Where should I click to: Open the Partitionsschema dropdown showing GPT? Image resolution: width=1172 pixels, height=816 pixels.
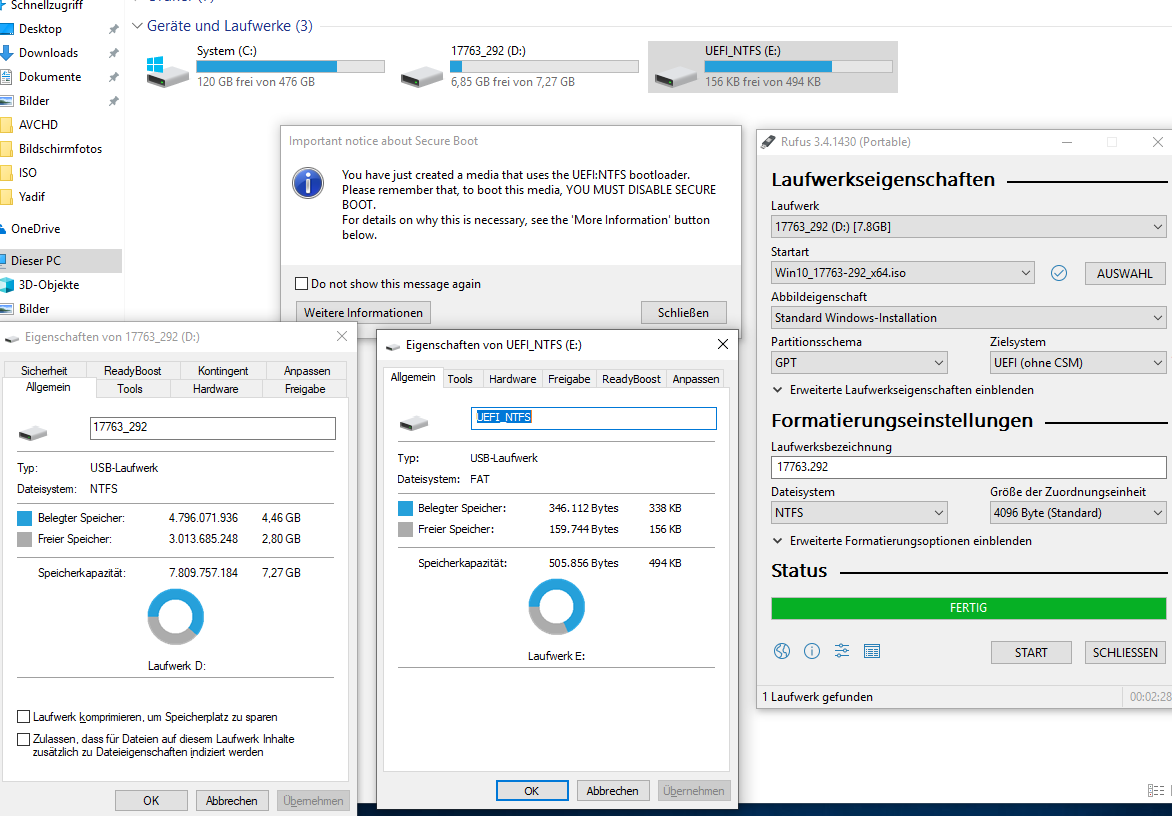coord(858,362)
